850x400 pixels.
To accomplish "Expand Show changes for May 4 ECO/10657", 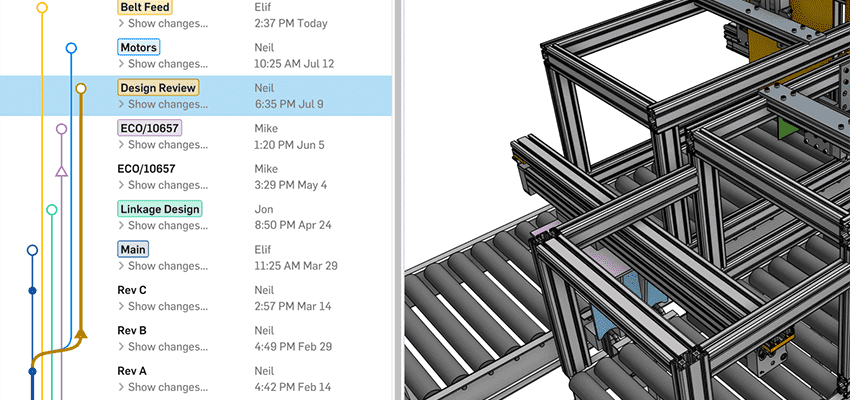I will point(163,185).
